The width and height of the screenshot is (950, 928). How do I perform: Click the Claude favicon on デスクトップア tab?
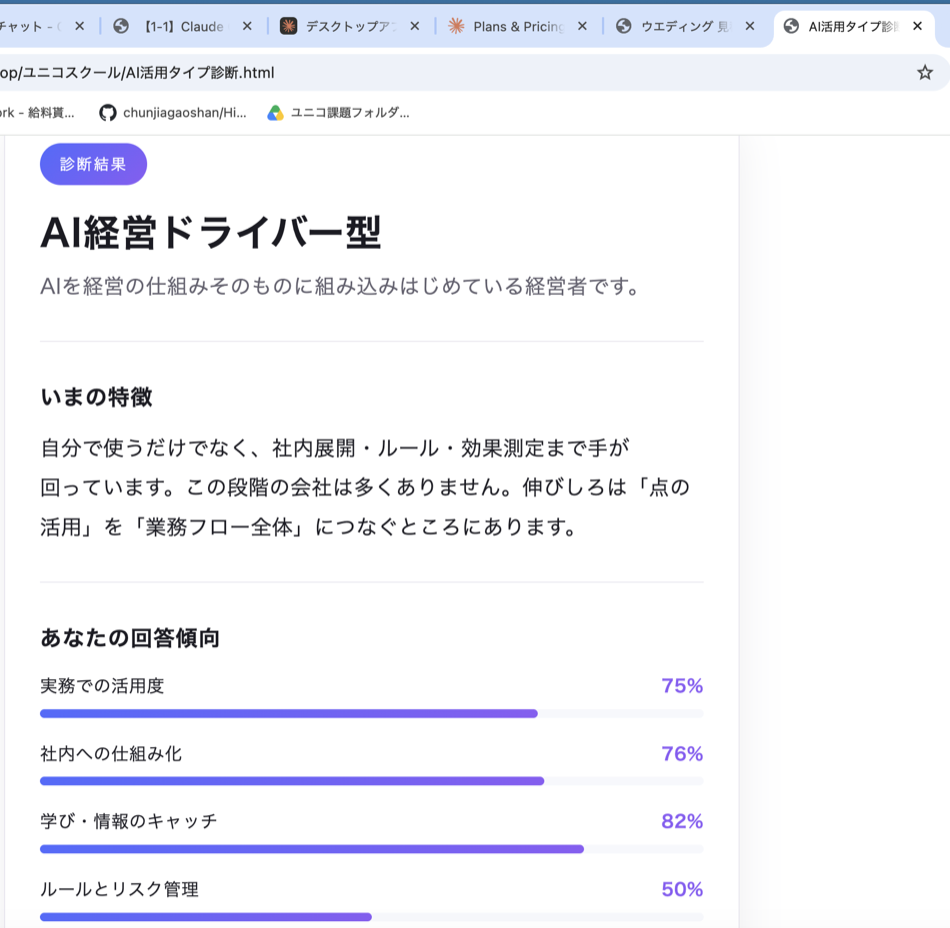pyautogui.click(x=288, y=26)
